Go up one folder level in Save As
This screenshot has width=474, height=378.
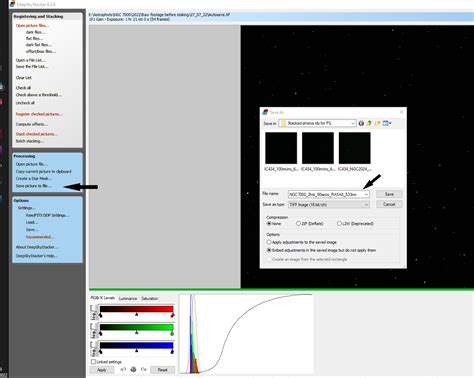click(369, 123)
